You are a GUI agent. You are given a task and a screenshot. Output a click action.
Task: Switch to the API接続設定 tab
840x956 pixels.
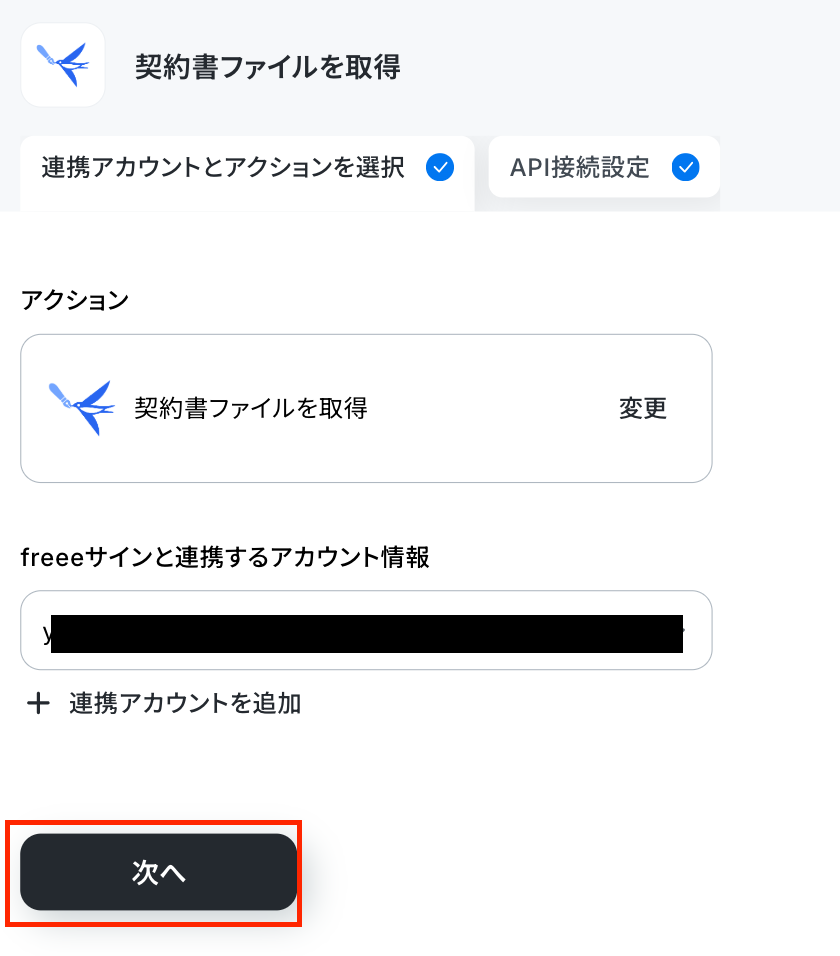click(604, 166)
